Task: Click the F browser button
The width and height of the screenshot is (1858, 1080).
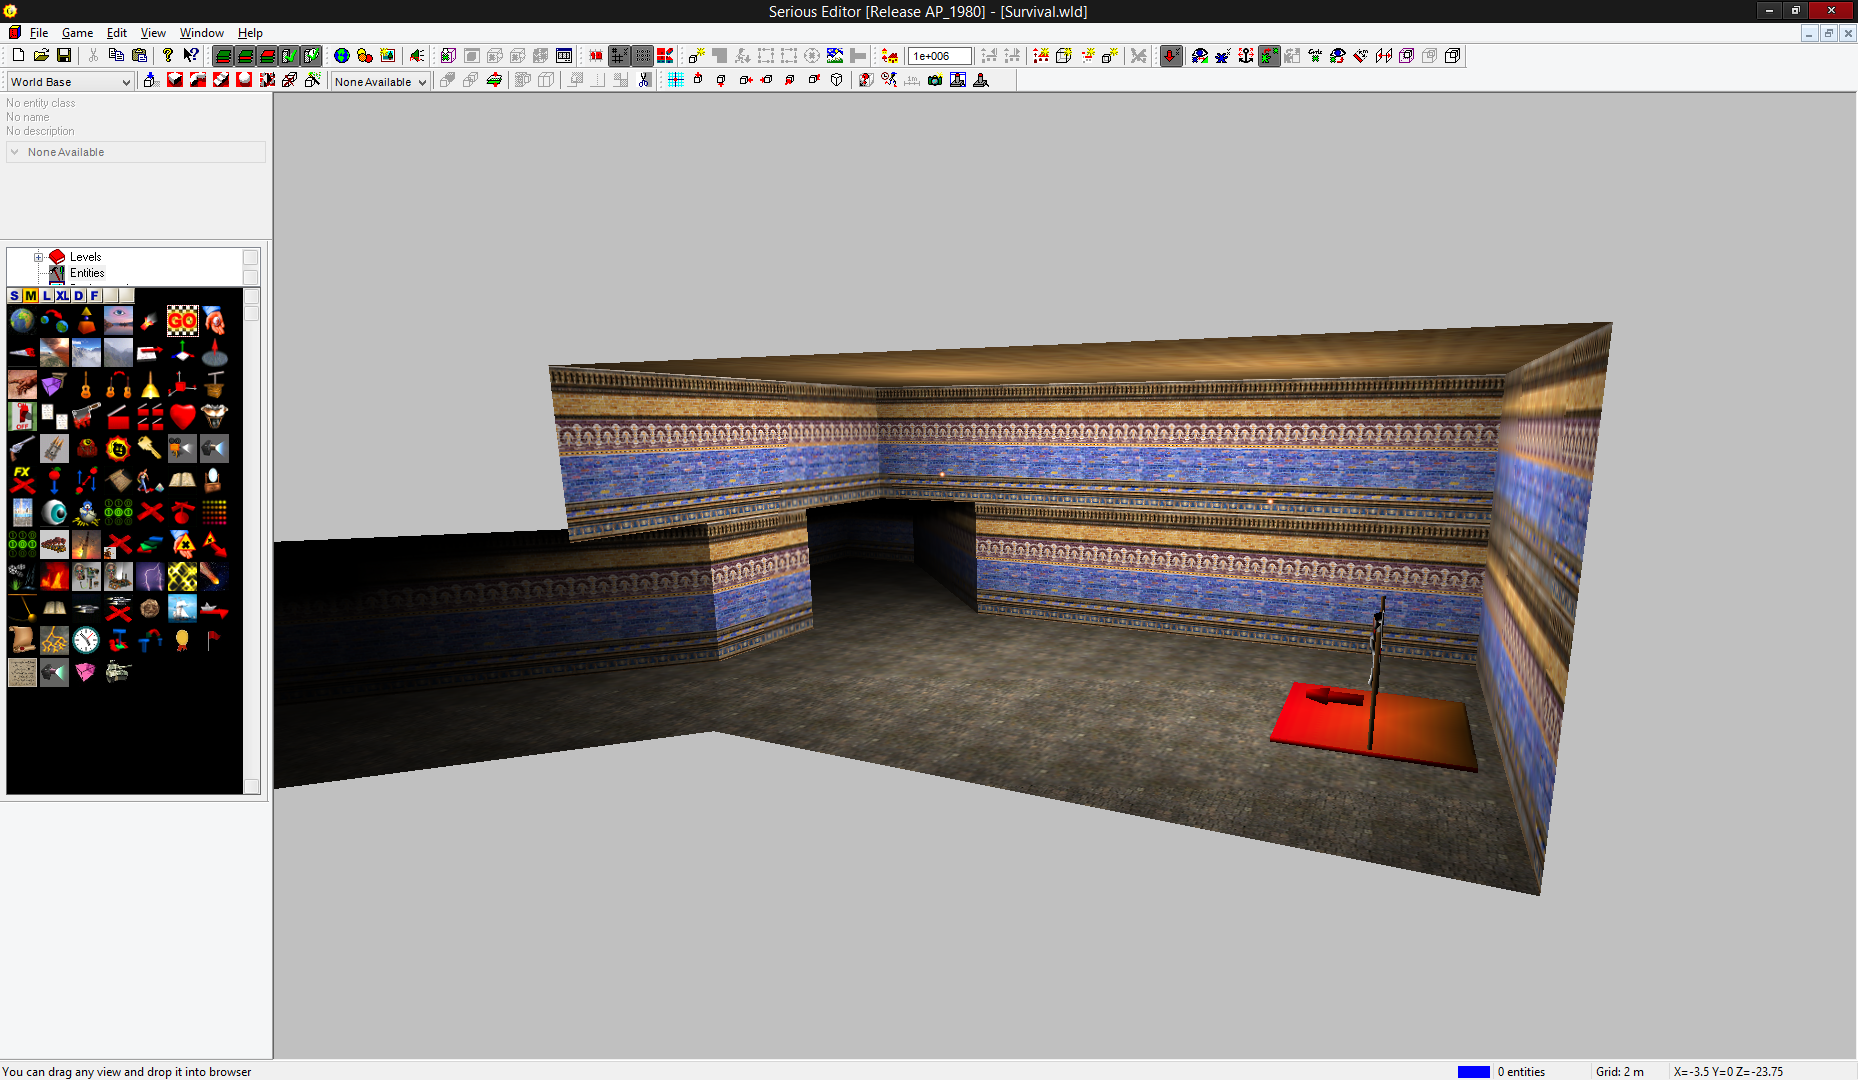Action: click(94, 295)
